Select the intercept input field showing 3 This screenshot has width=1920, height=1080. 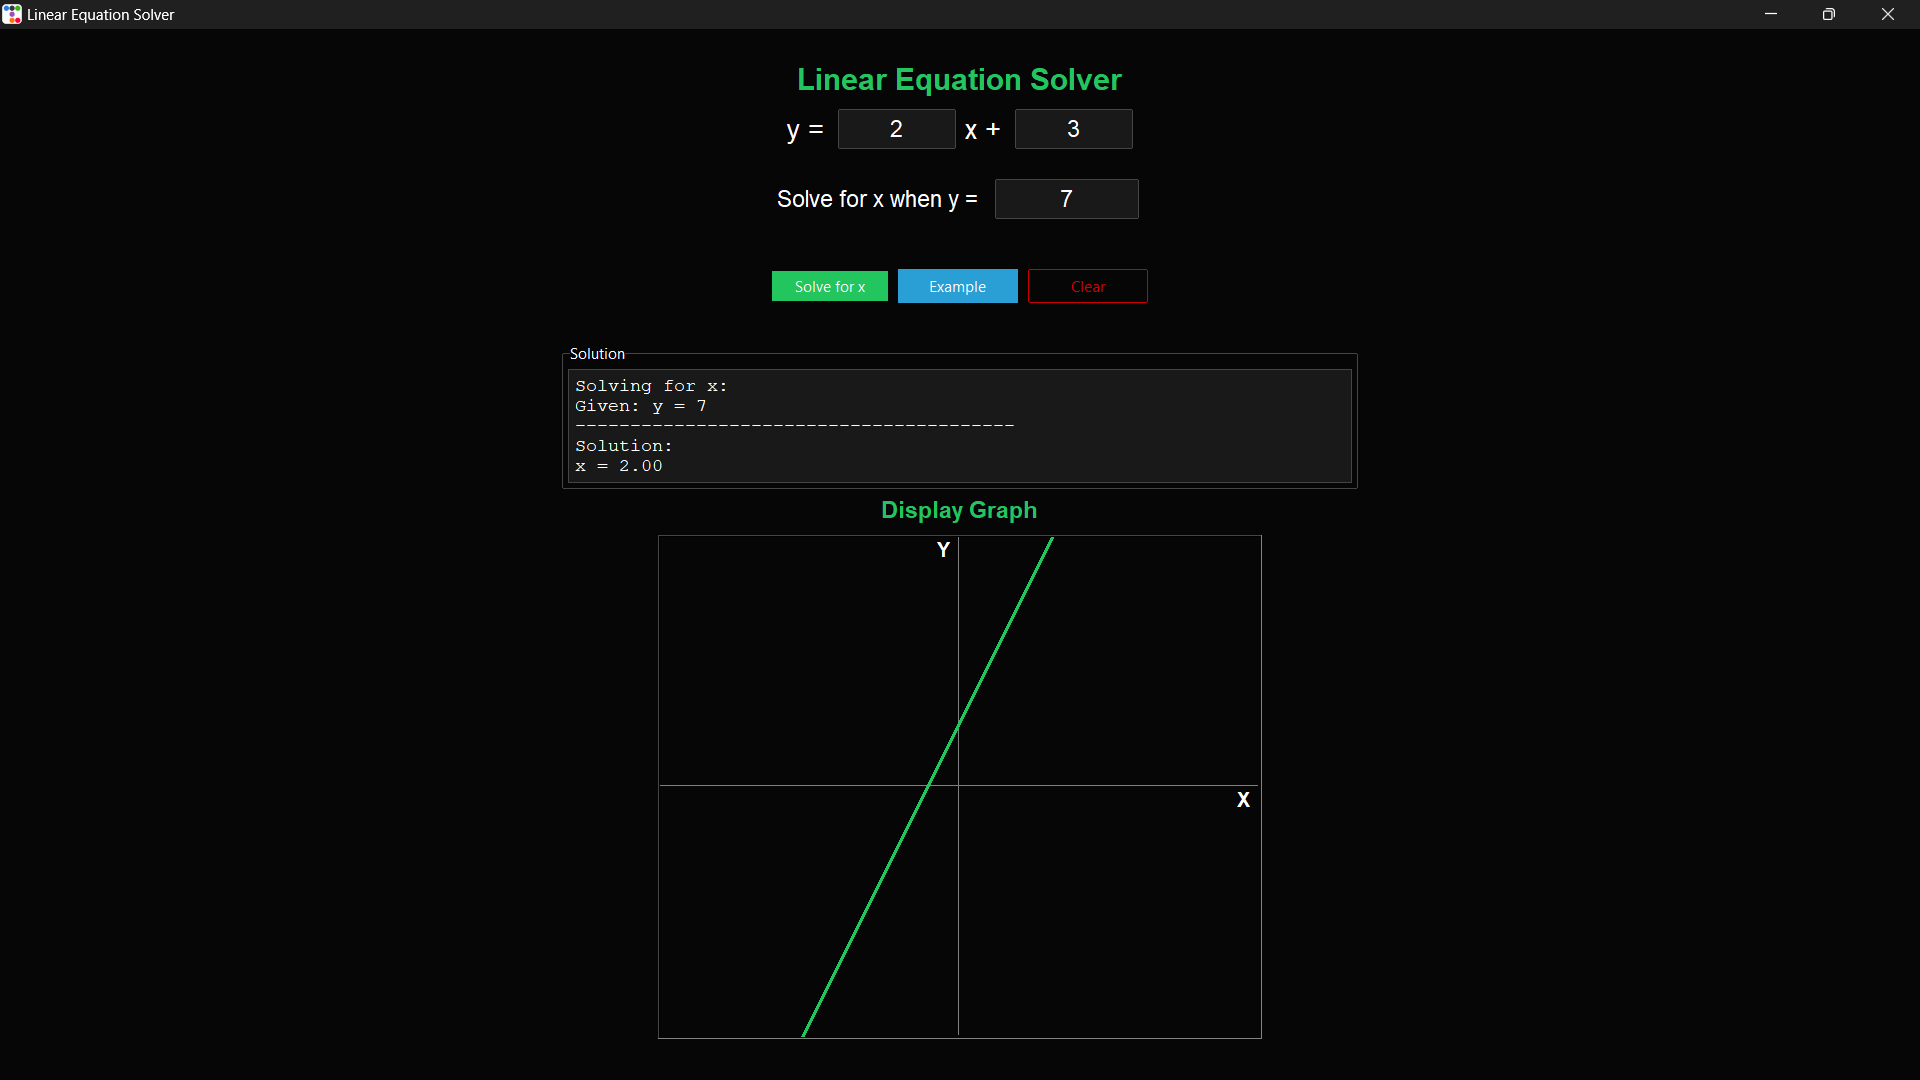(x=1073, y=129)
